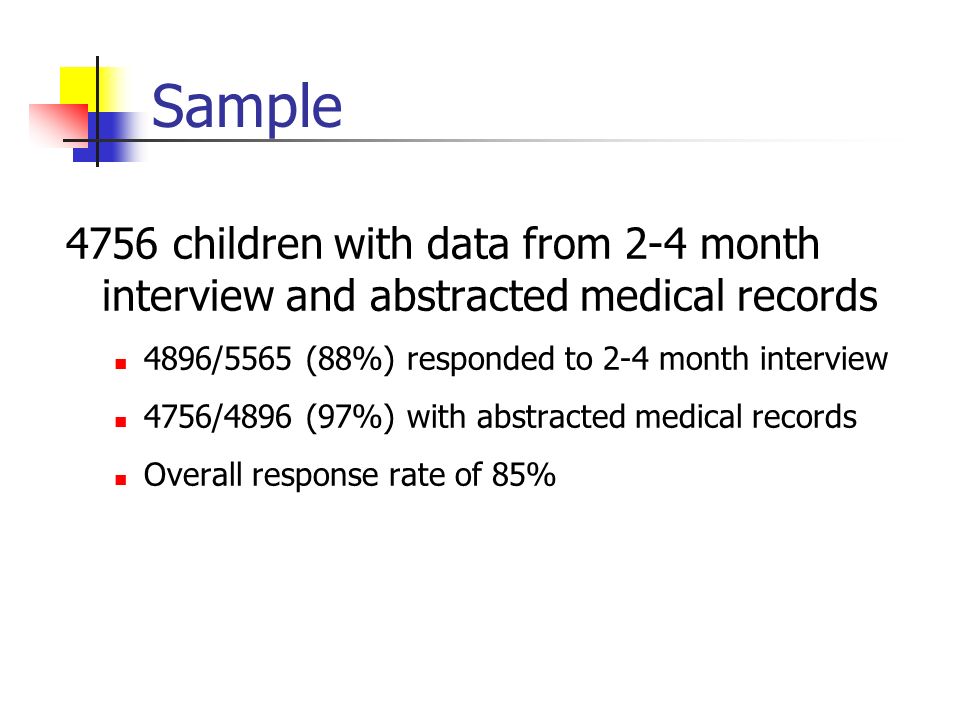Click the "85%" value in the last bullet
The width and height of the screenshot is (960, 720).
click(x=523, y=475)
